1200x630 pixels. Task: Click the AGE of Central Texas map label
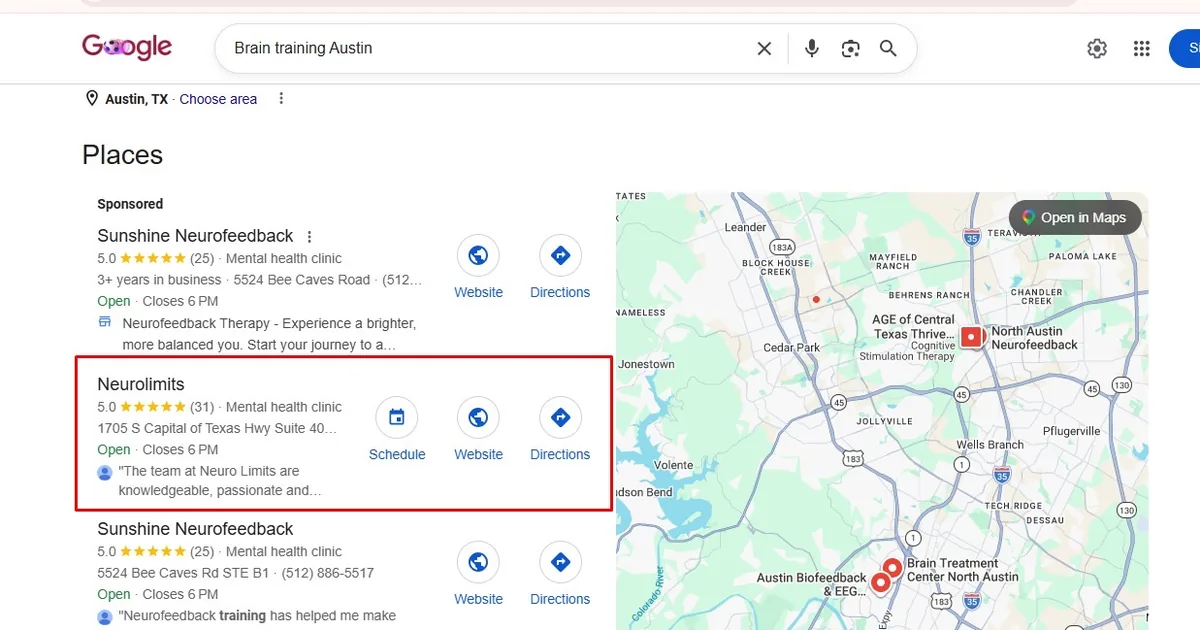[x=913, y=327]
